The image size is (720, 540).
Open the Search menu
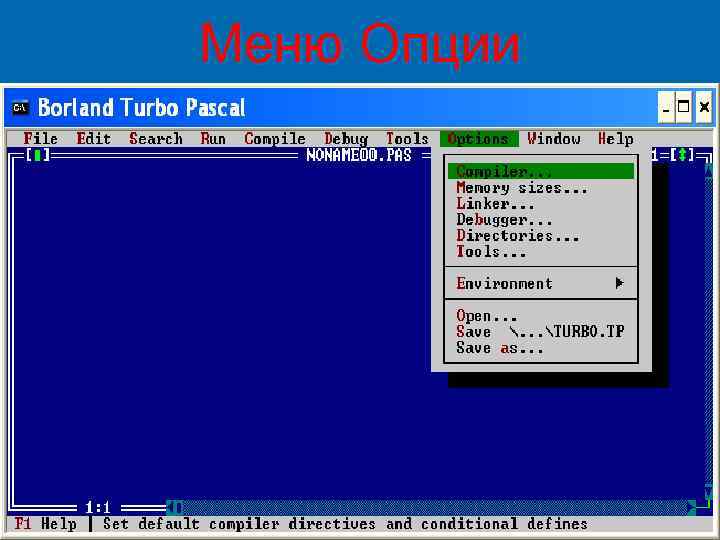point(156,139)
